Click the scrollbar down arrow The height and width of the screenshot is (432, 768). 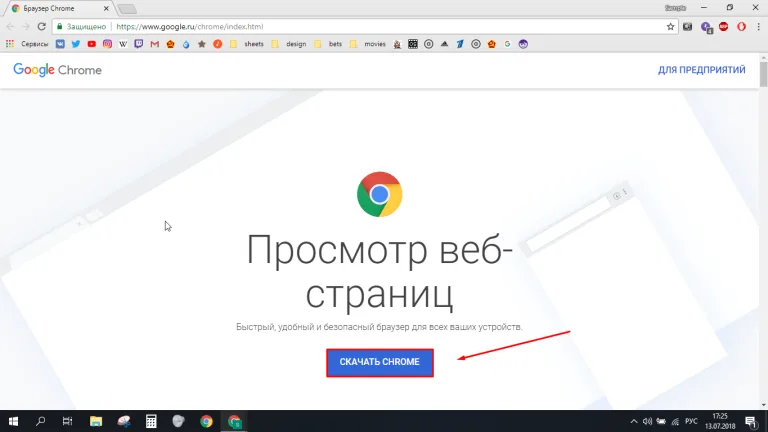[764, 405]
